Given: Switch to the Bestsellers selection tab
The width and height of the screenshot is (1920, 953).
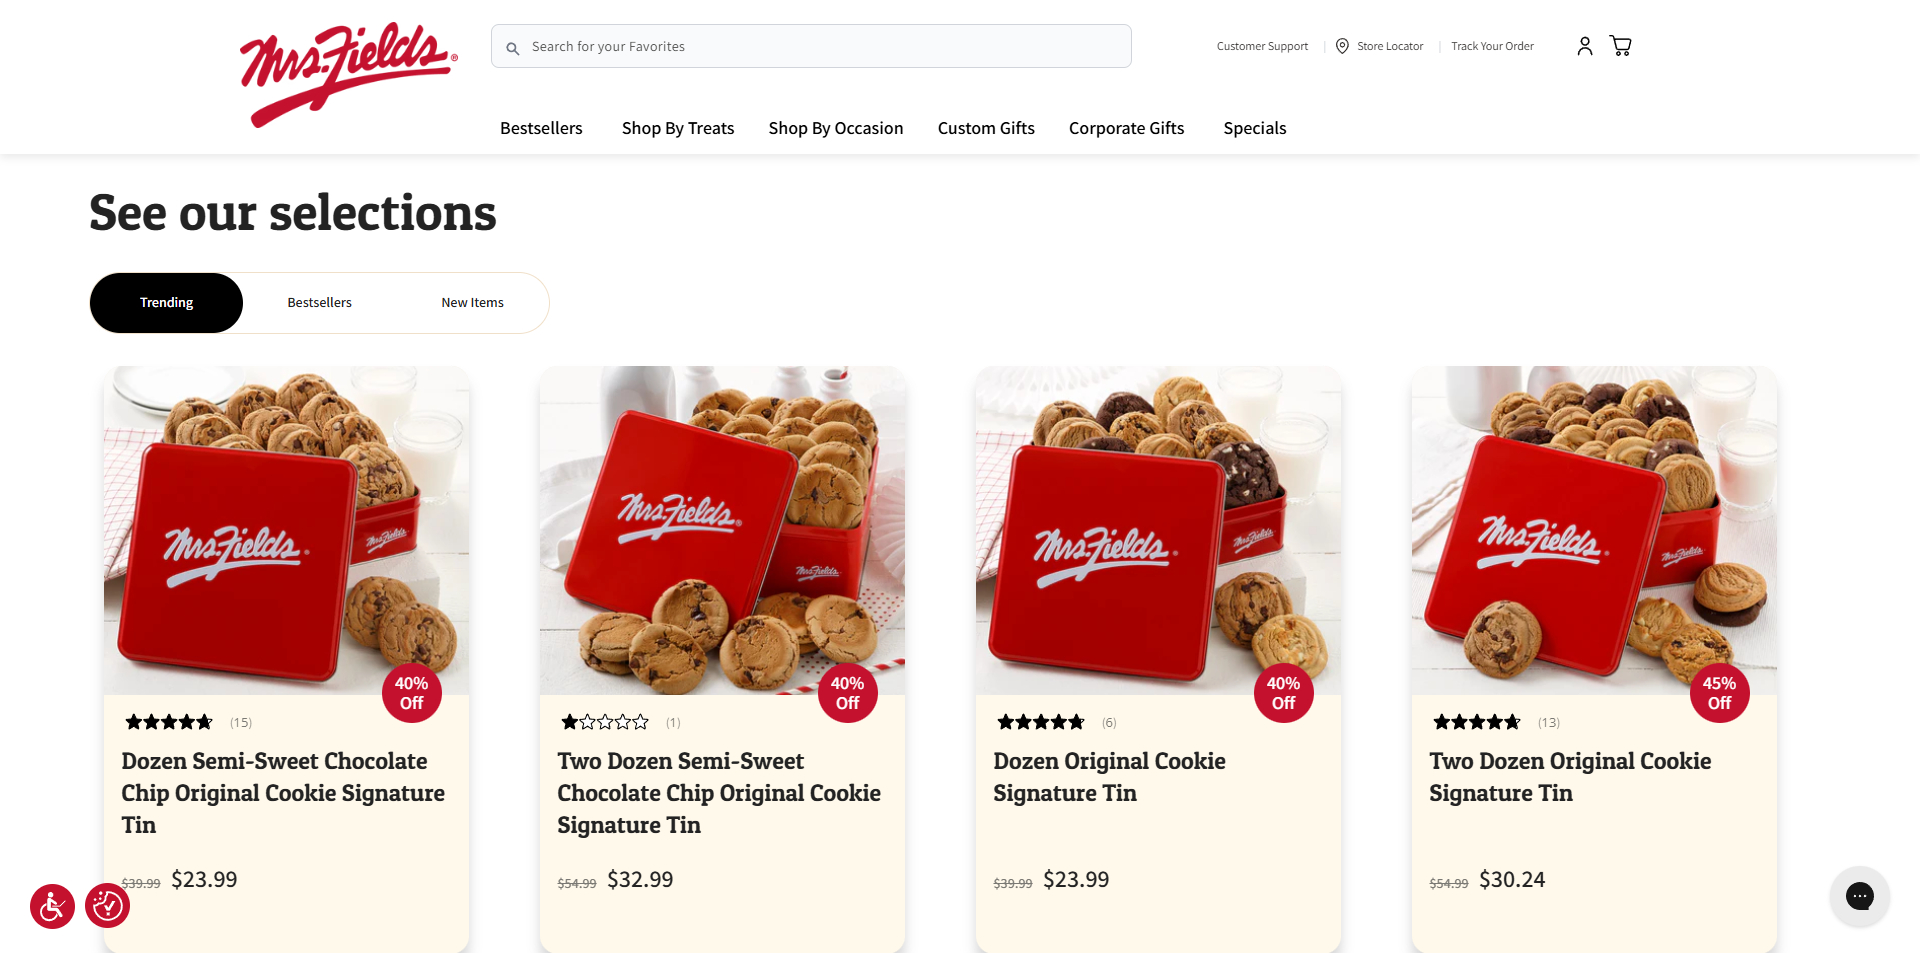Looking at the screenshot, I should click(319, 303).
